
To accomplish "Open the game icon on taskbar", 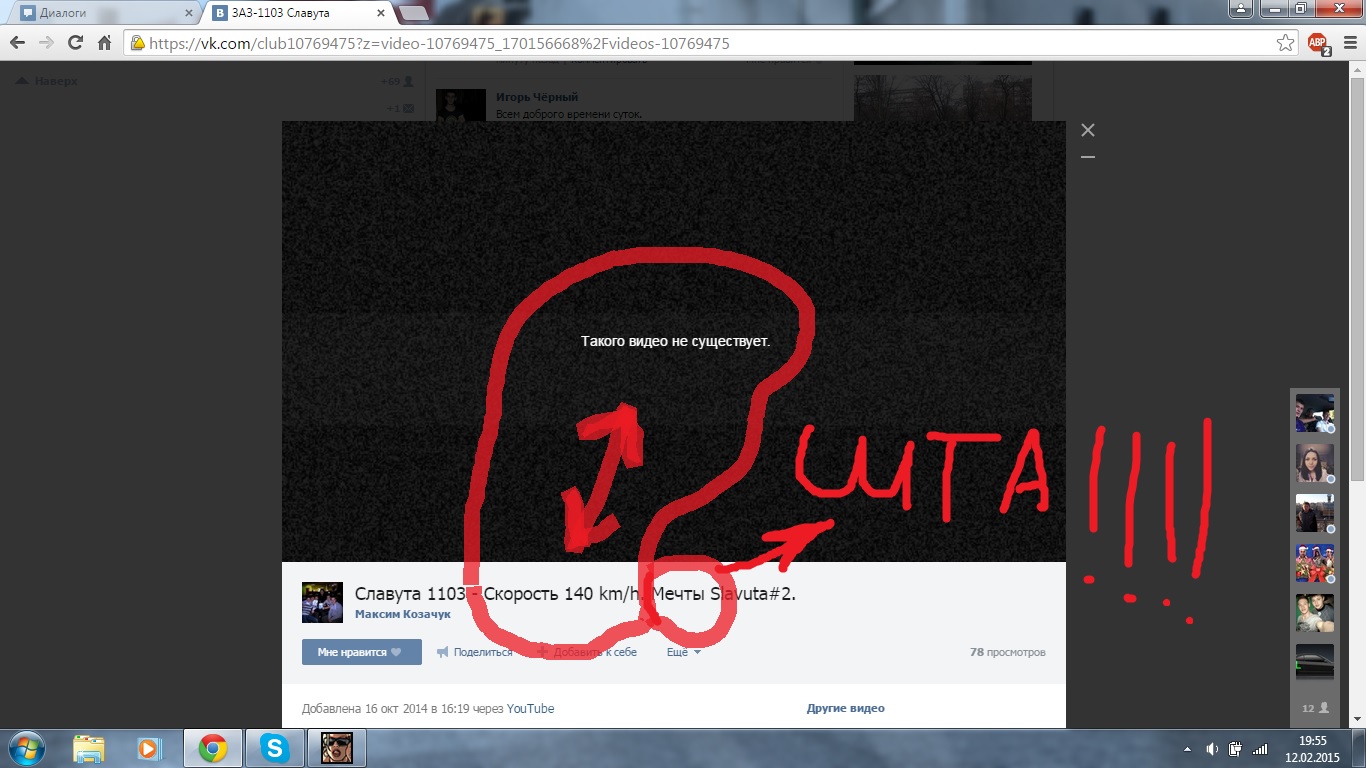I will [336, 748].
